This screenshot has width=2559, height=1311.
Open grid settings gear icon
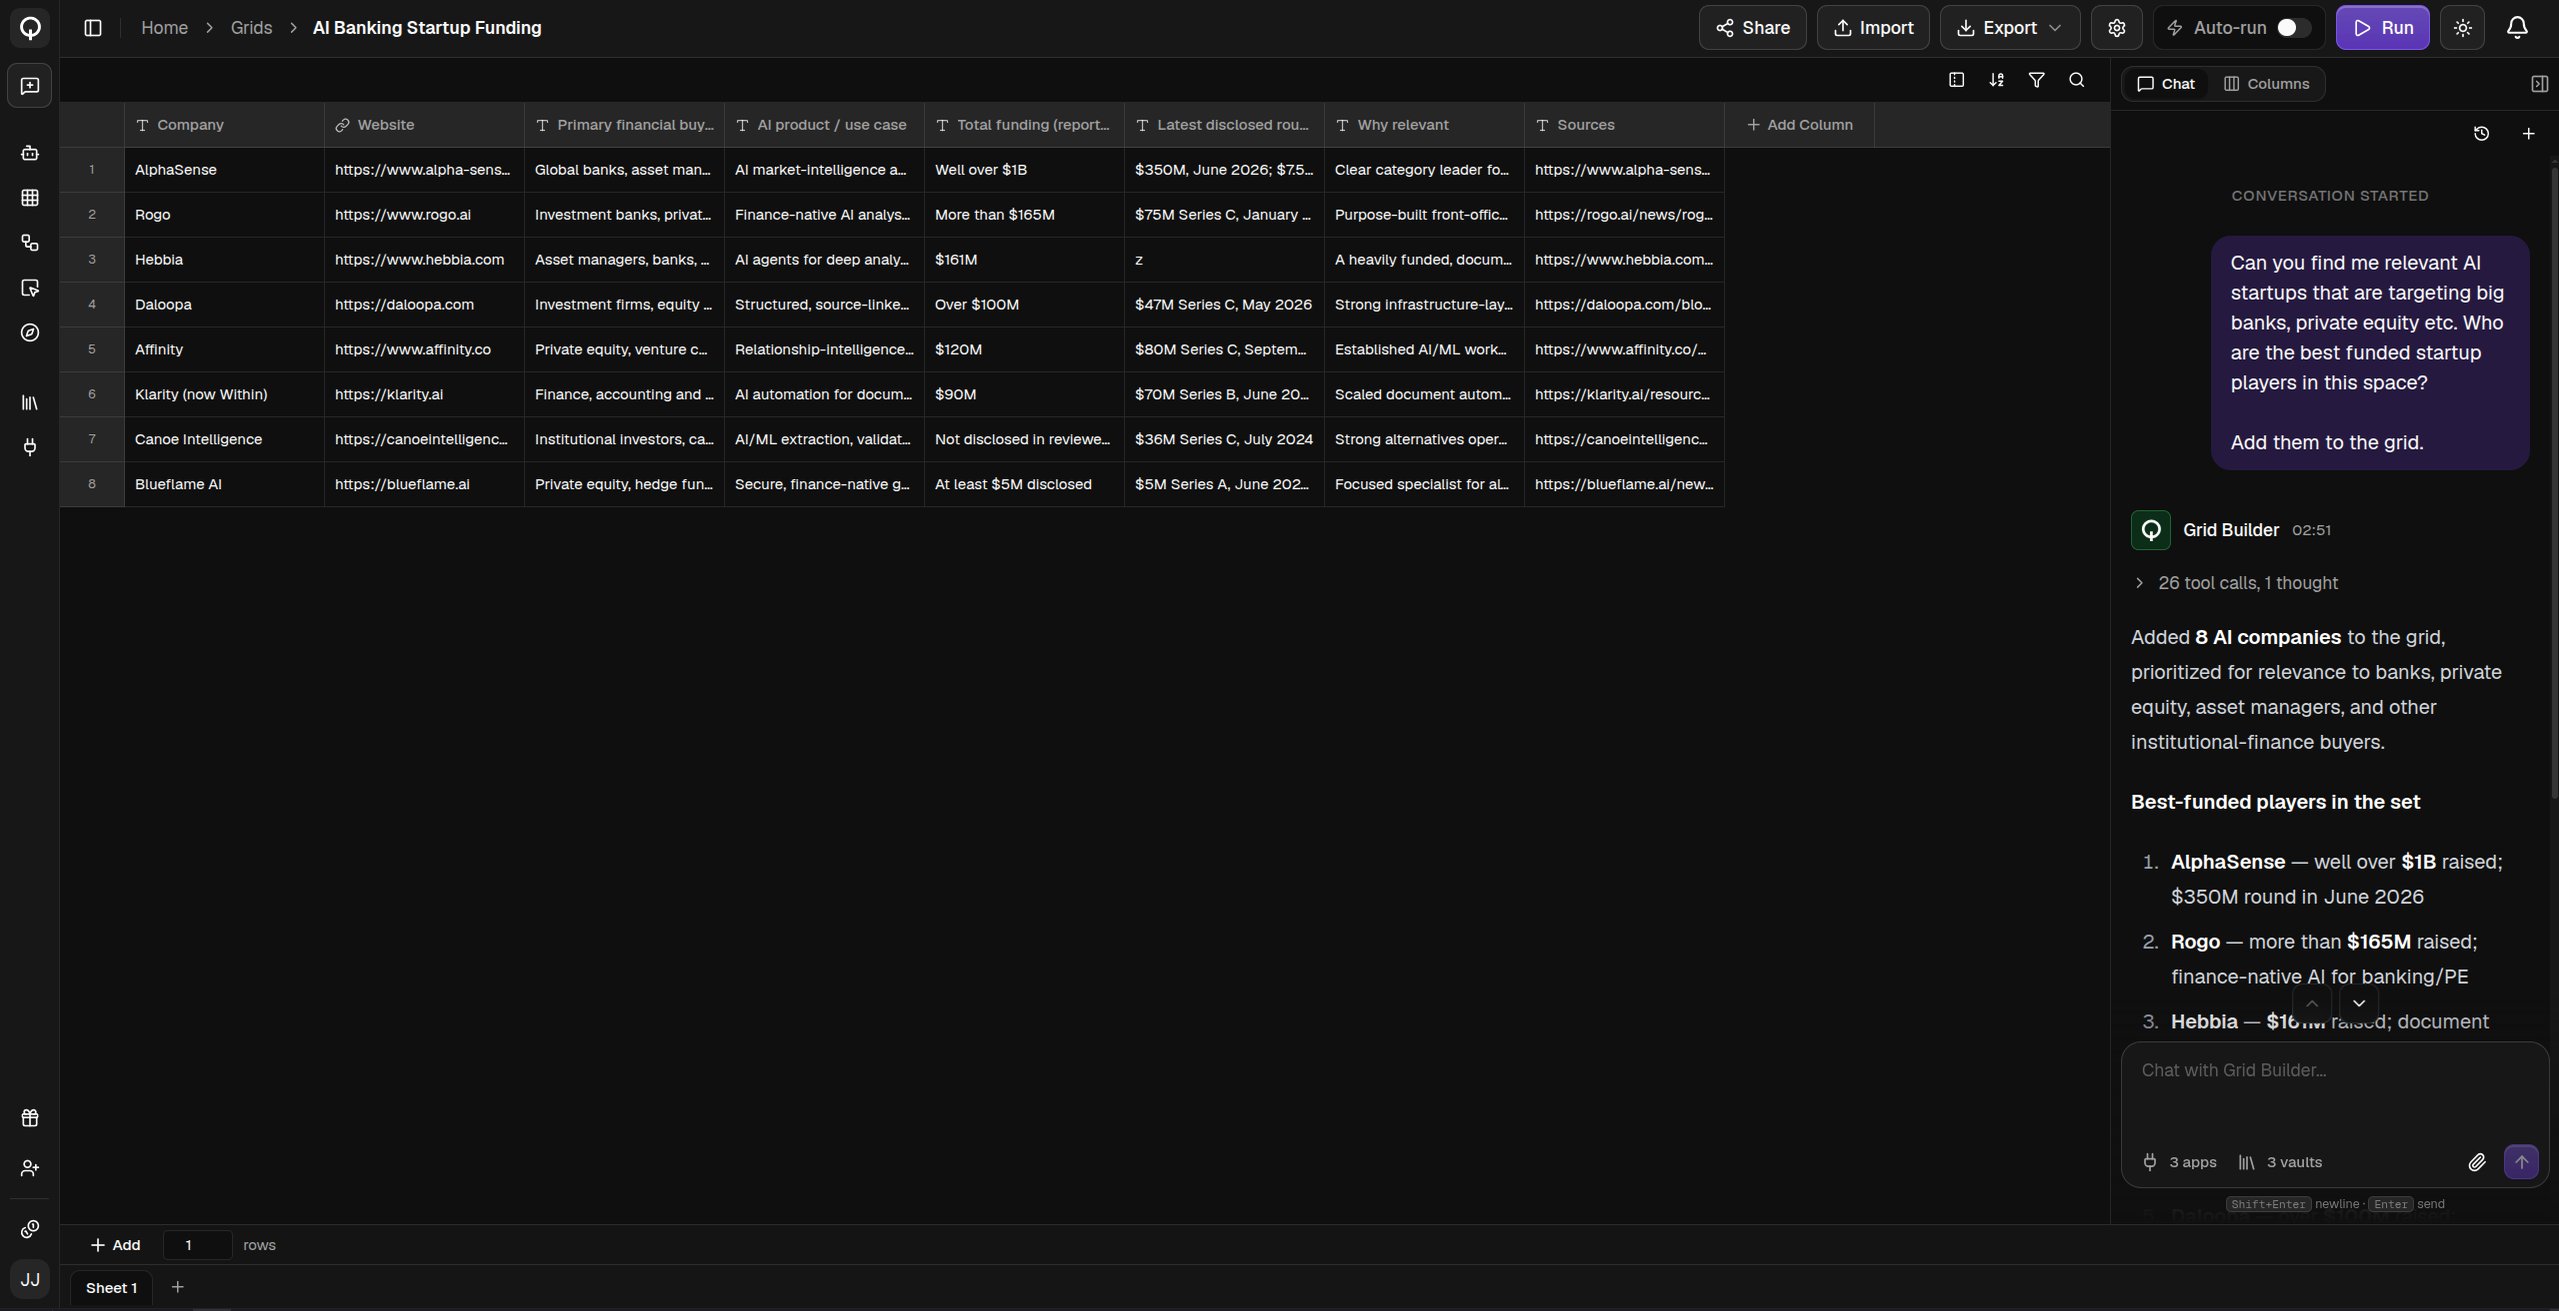pyautogui.click(x=2116, y=28)
